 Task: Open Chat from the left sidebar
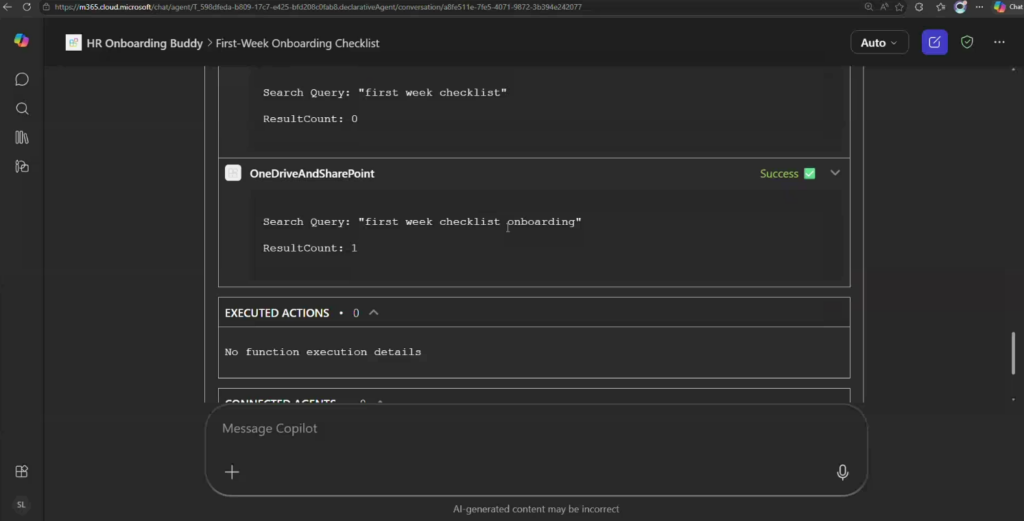click(x=21, y=79)
